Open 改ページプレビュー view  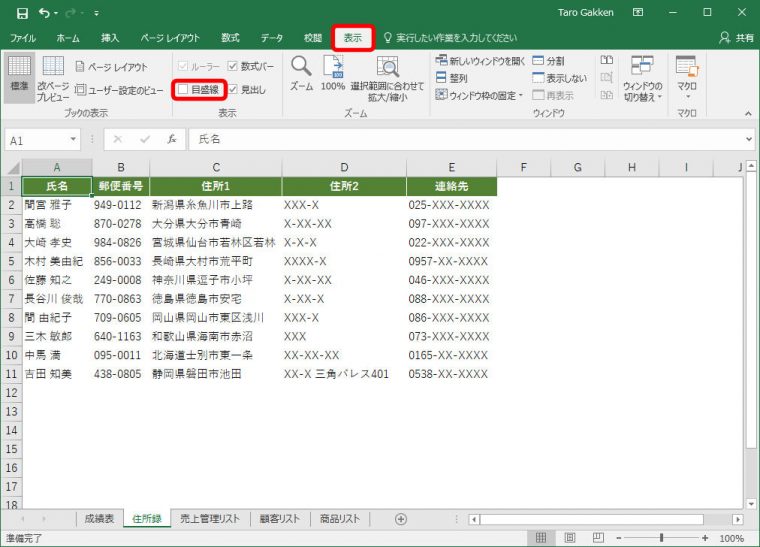click(53, 78)
